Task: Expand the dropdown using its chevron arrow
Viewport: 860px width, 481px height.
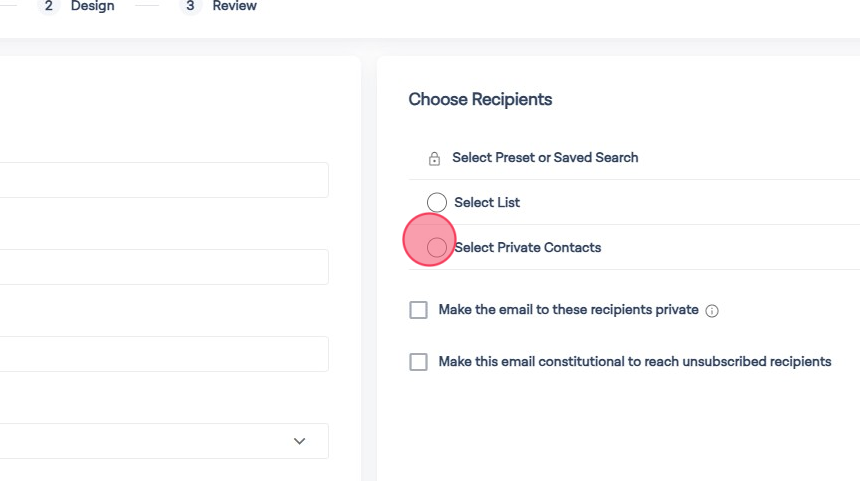Action: click(299, 441)
